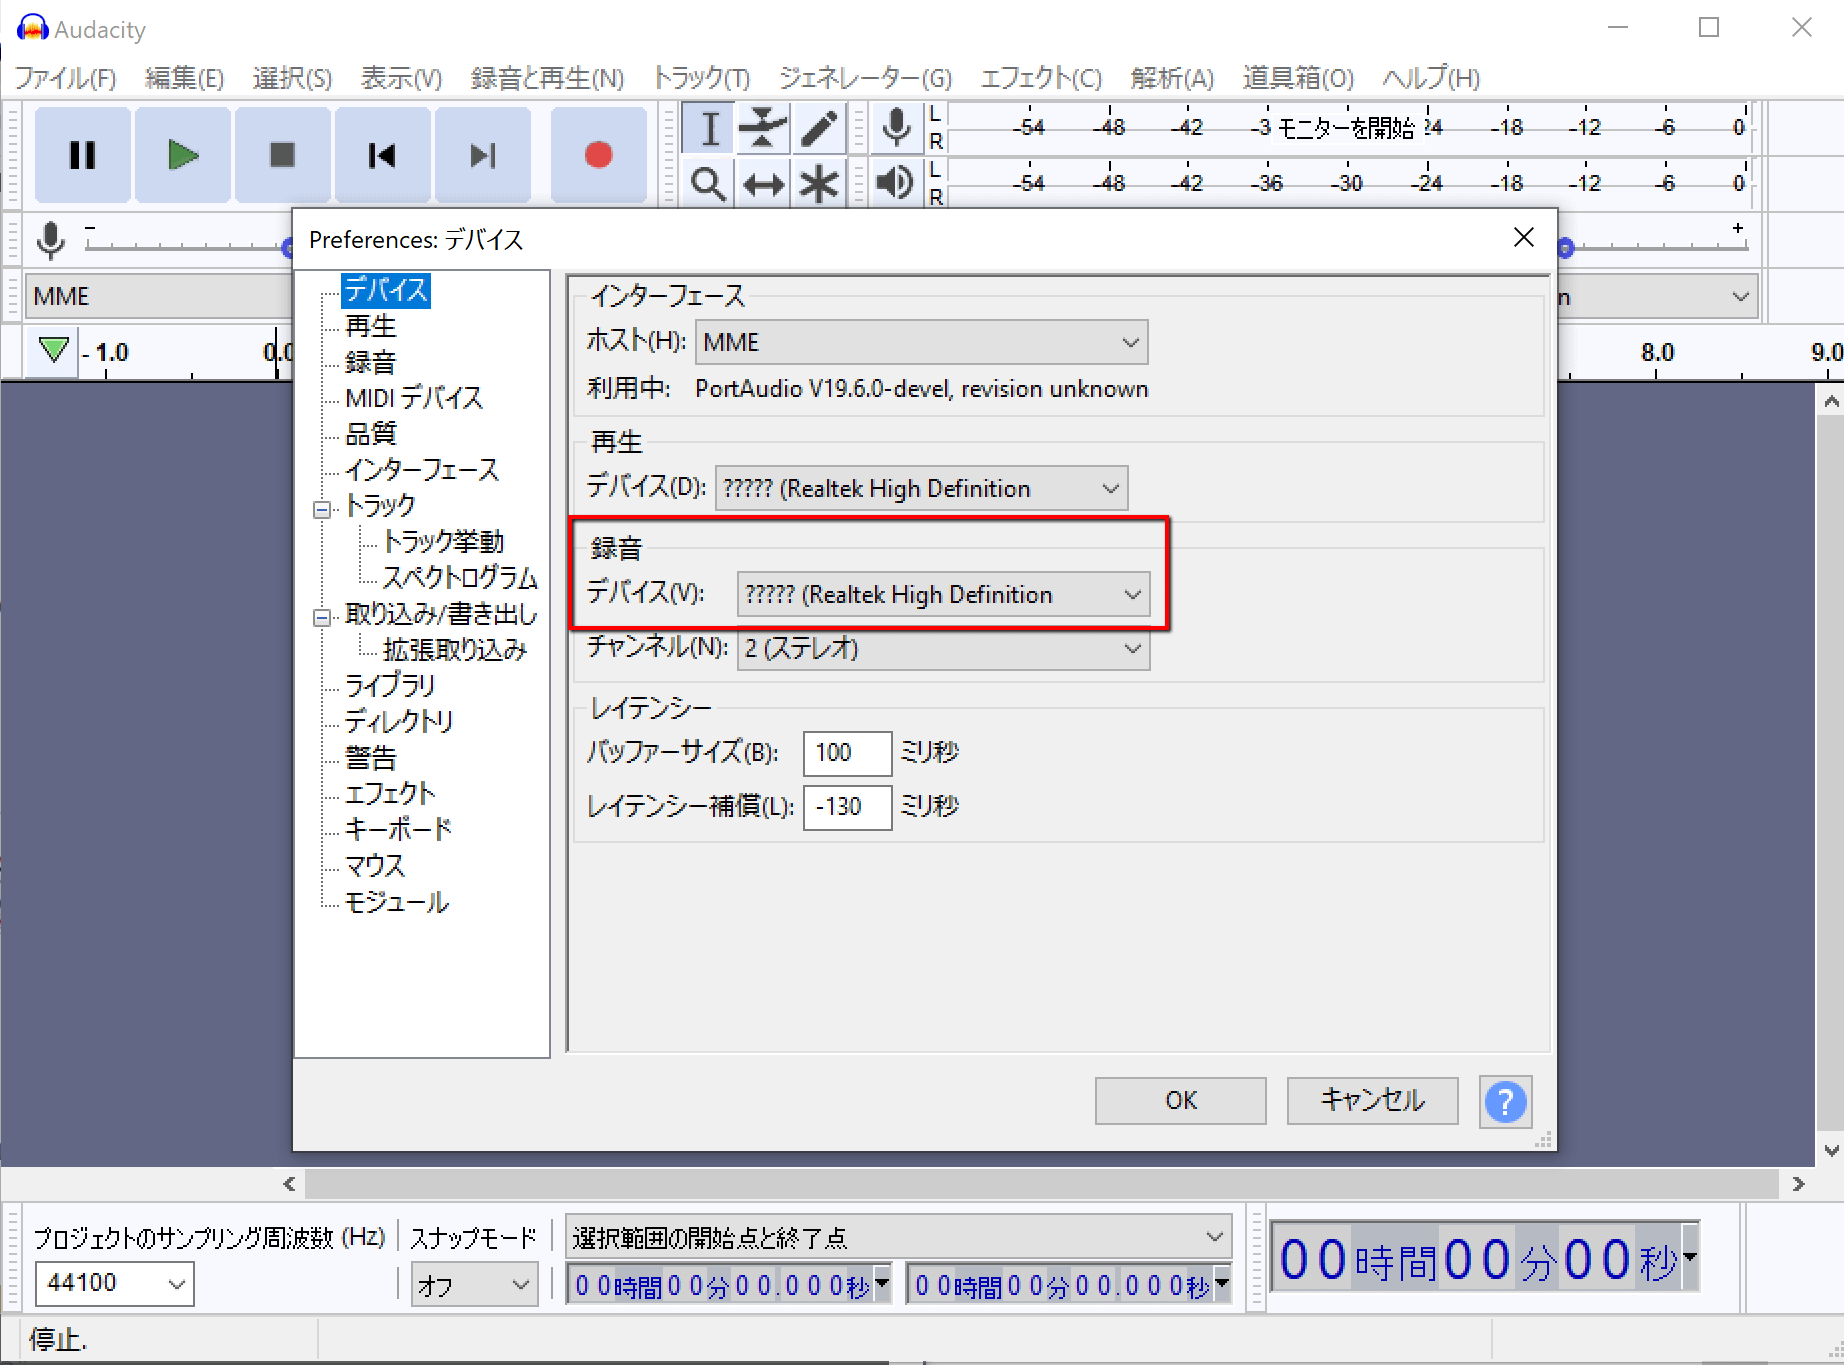
Task: Click the キャンセル button
Action: [x=1372, y=1100]
